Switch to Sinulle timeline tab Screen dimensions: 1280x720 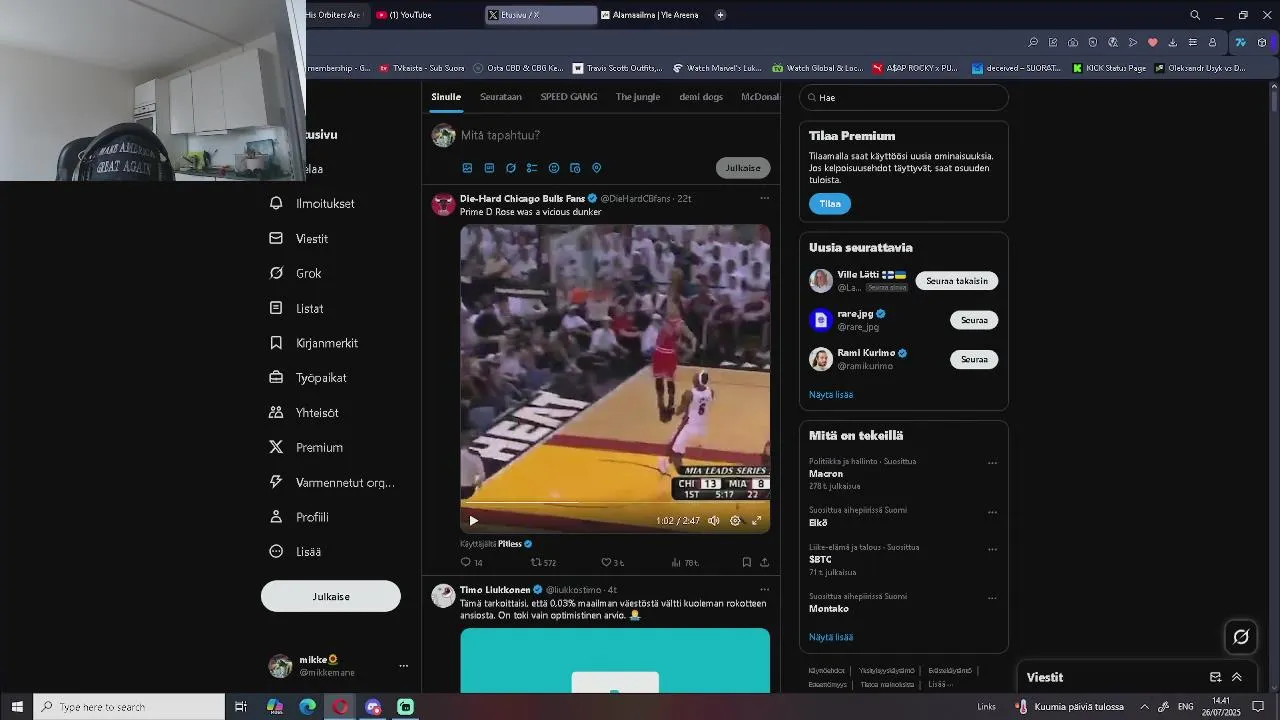tap(446, 97)
